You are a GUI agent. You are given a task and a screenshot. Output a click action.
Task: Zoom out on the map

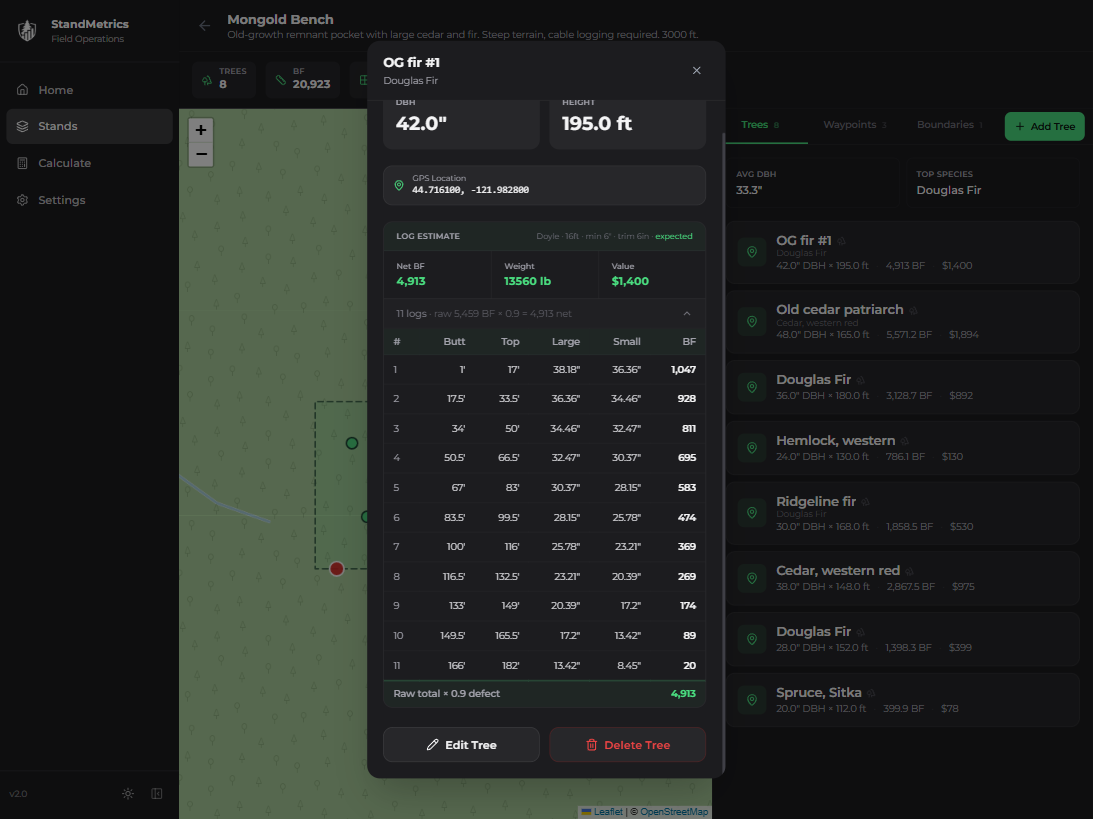pyautogui.click(x=201, y=154)
